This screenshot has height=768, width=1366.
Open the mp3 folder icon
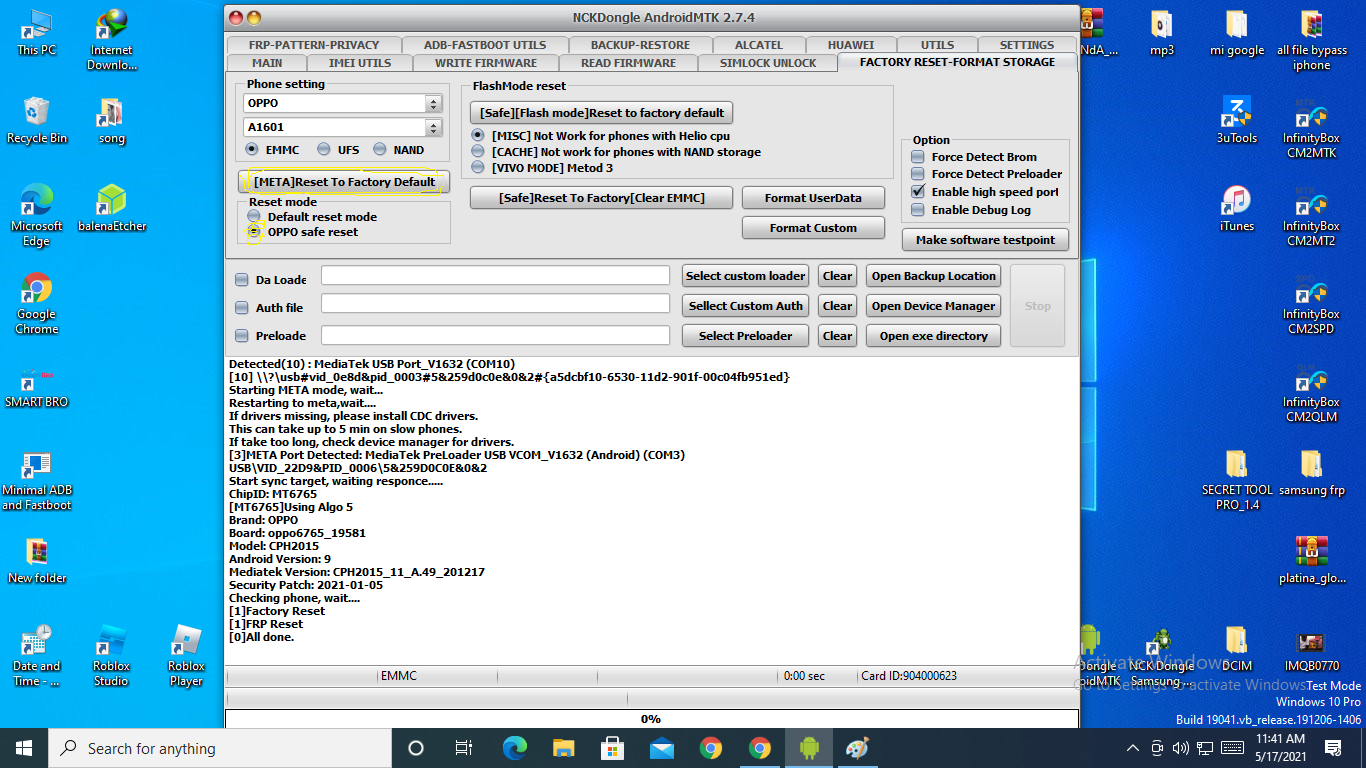[1162, 33]
